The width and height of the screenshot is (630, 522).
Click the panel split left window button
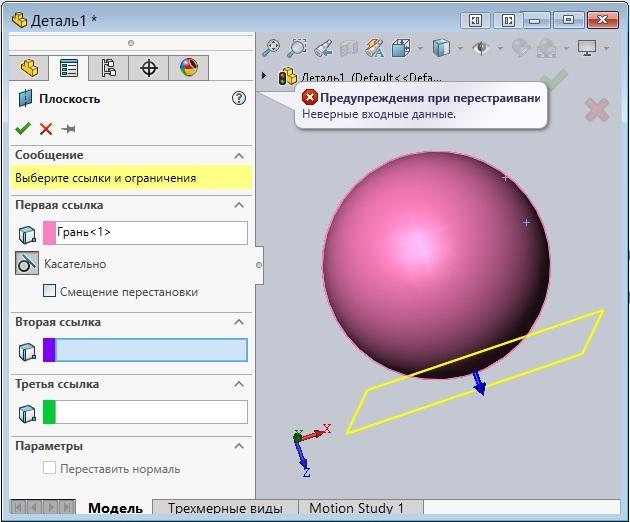click(x=475, y=20)
